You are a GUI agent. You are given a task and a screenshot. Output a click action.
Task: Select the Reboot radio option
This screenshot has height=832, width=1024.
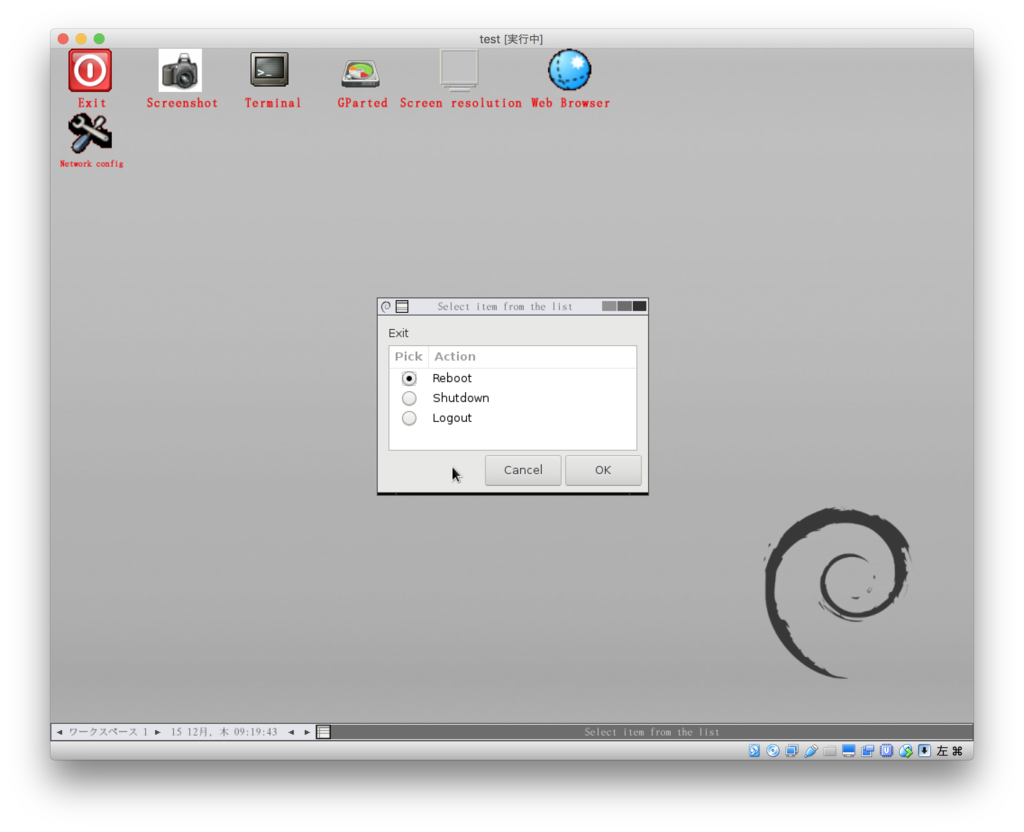point(409,378)
